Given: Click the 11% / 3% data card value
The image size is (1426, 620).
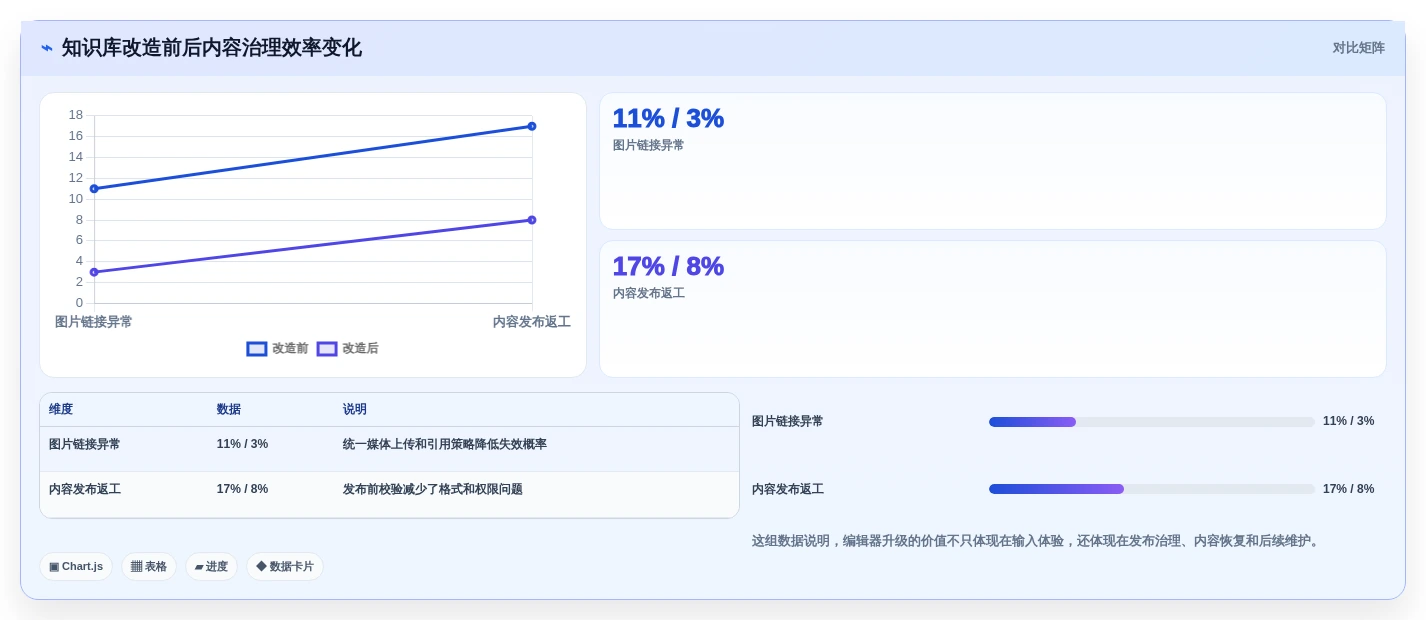Looking at the screenshot, I should coord(668,118).
